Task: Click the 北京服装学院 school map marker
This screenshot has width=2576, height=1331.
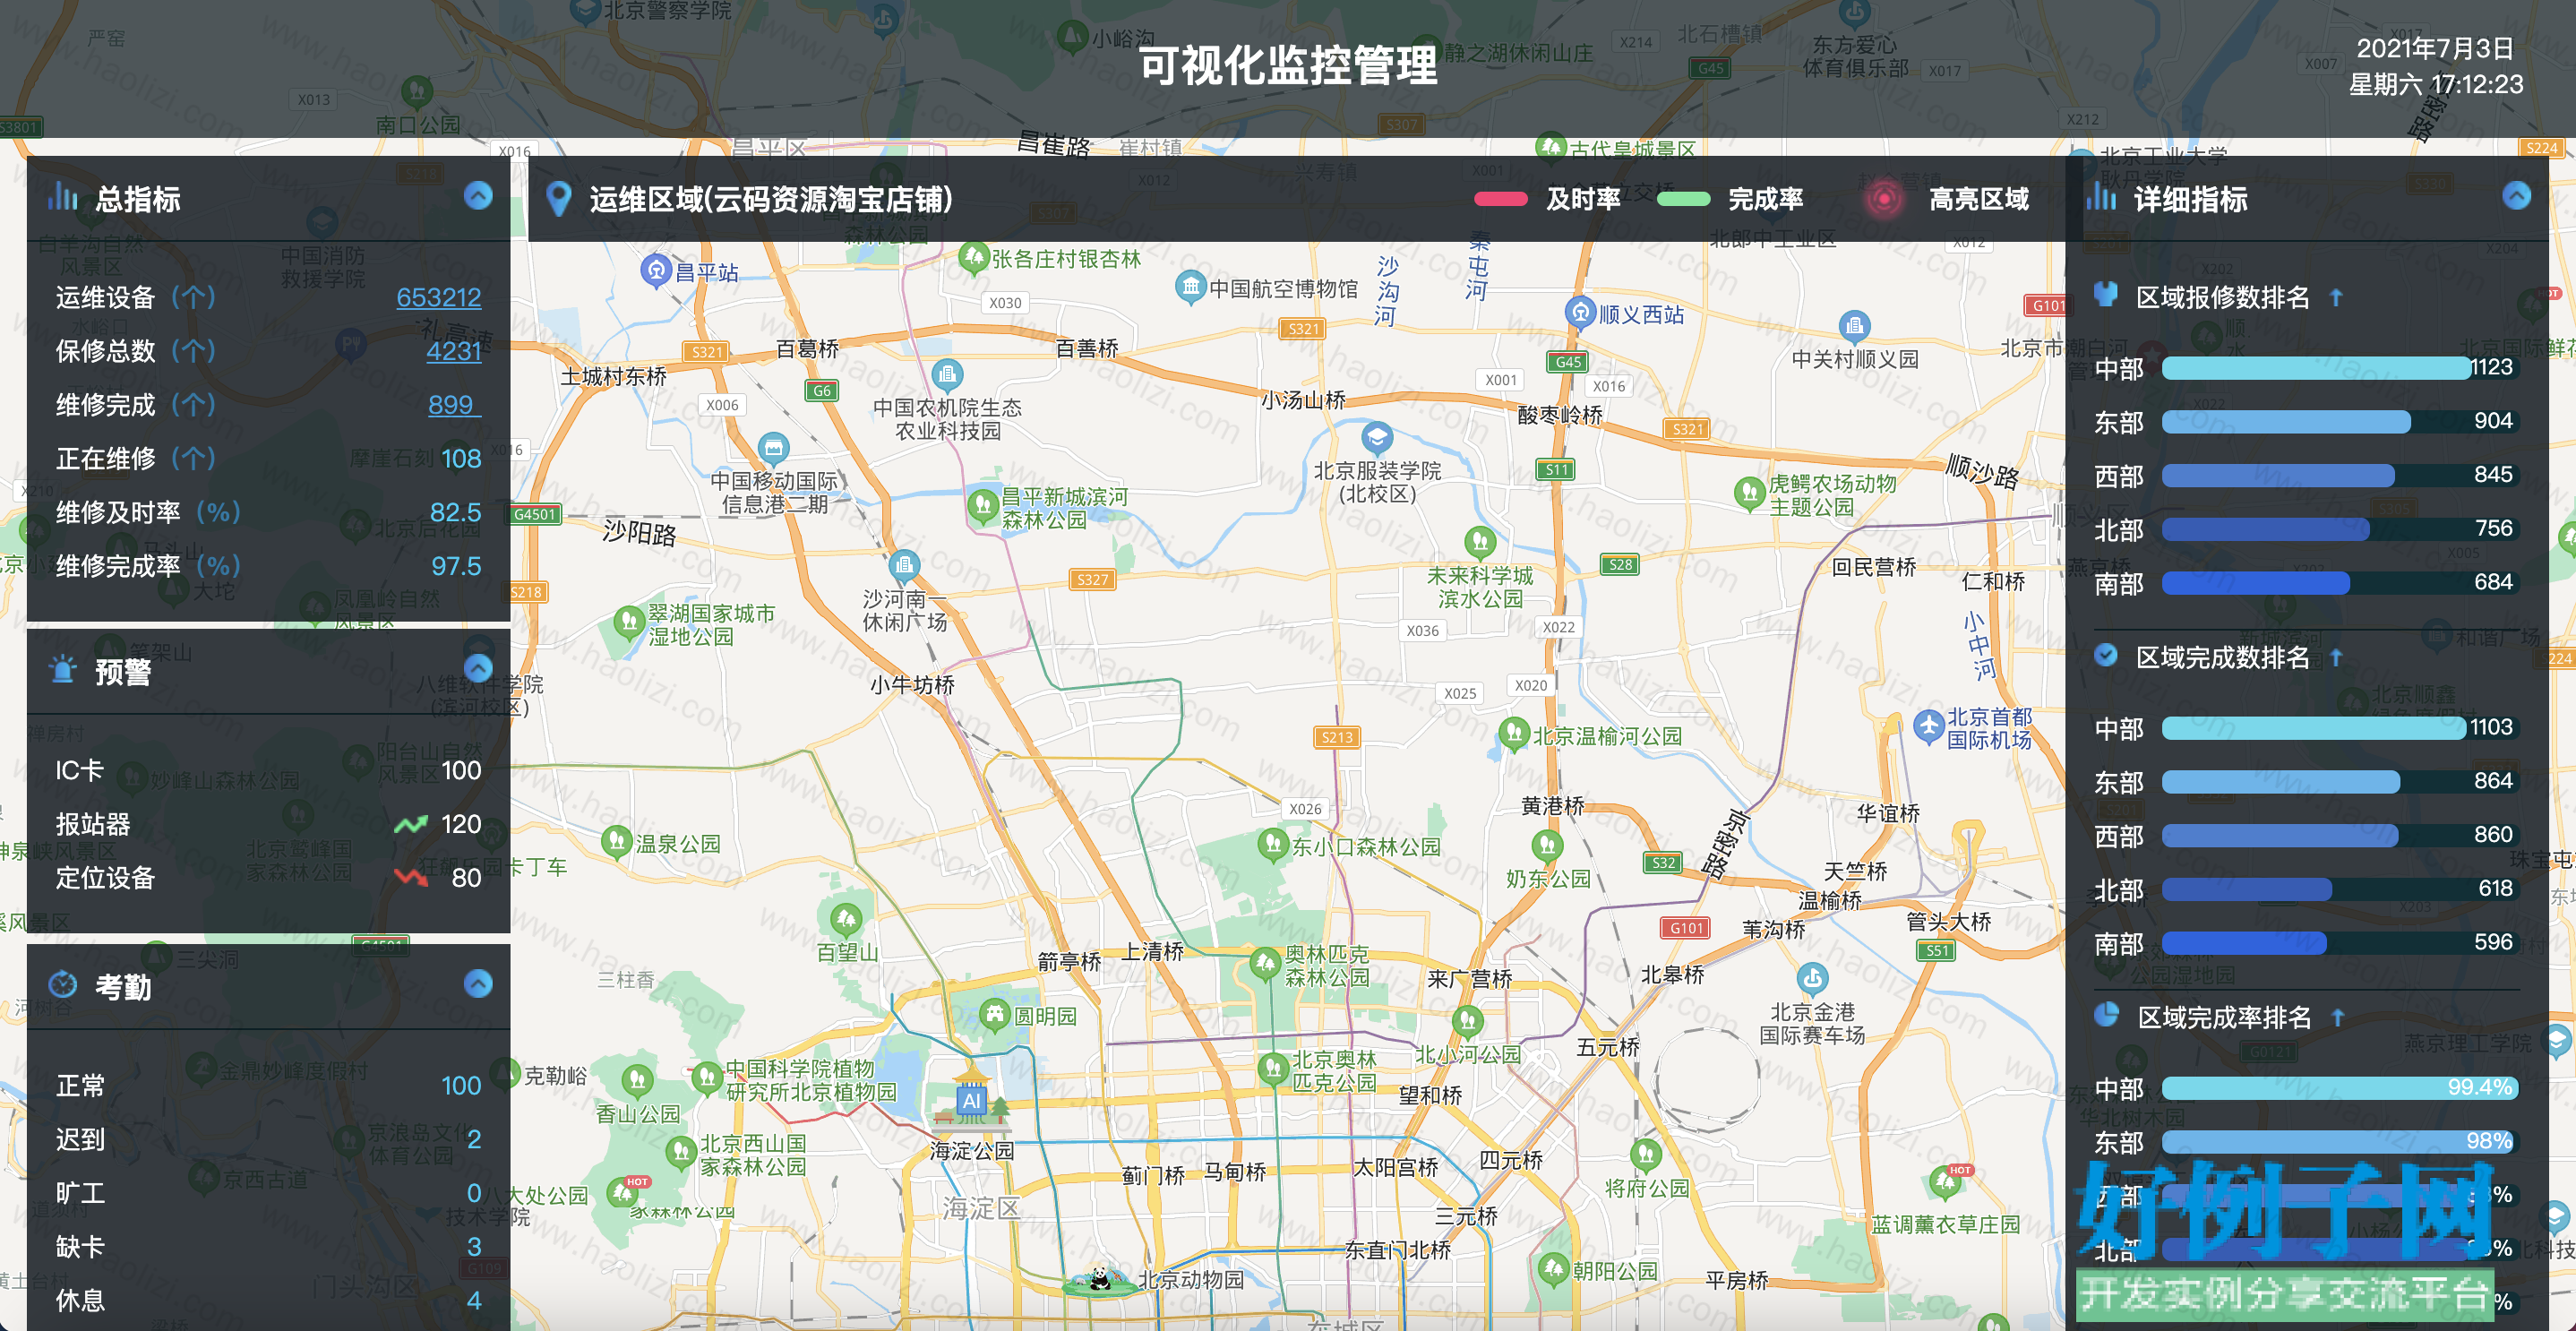Action: tap(1377, 438)
